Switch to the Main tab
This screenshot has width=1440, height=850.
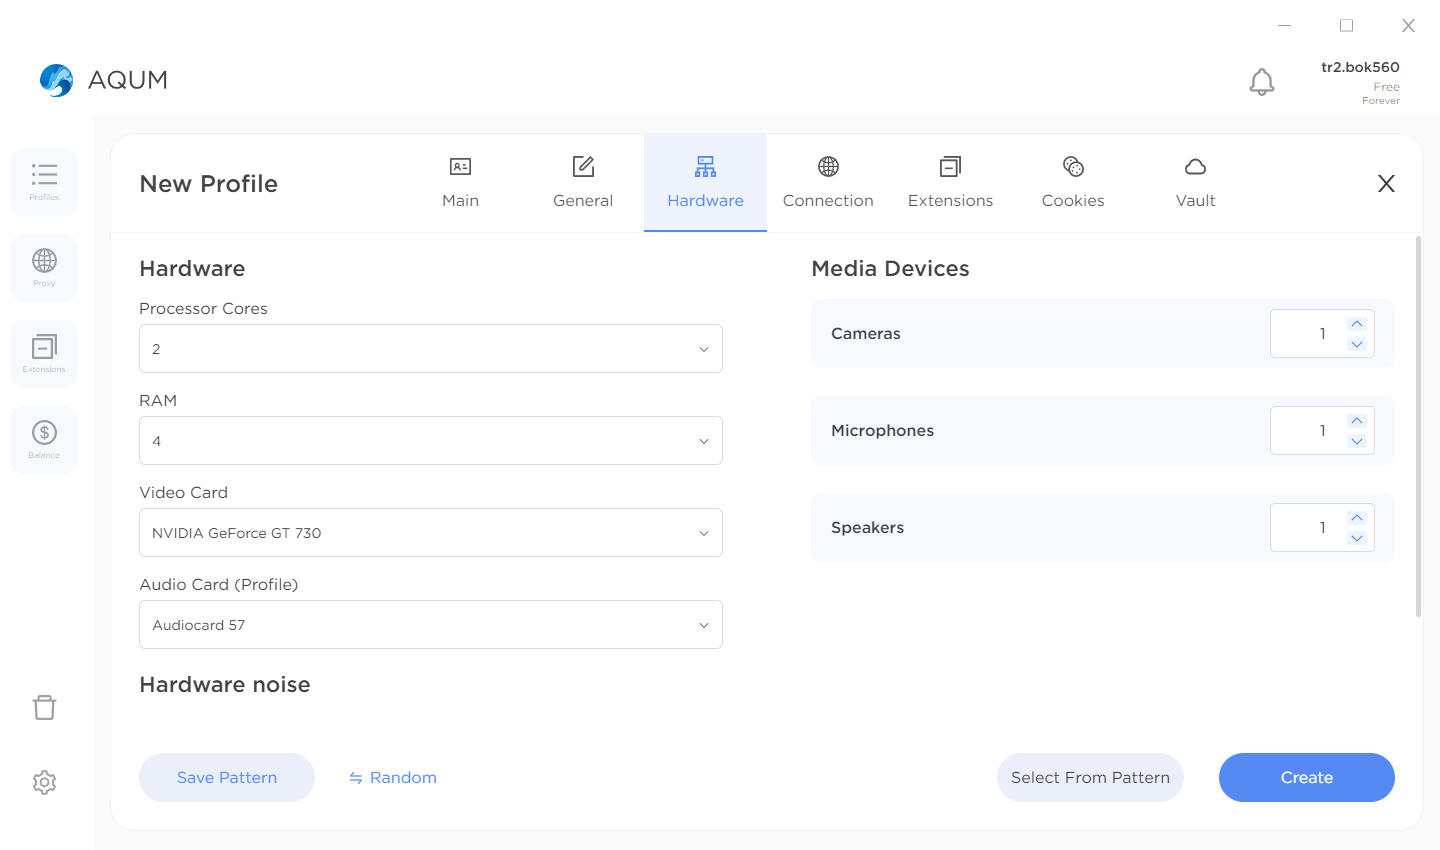click(460, 183)
